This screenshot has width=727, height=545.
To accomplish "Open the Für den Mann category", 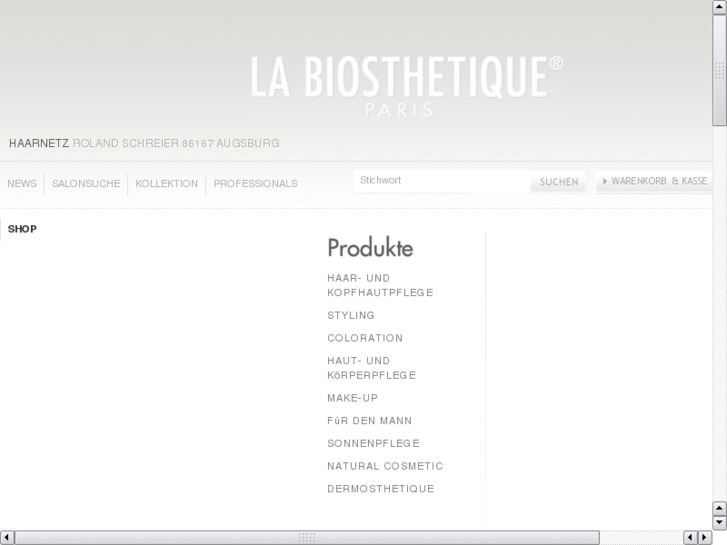I will click(x=370, y=421).
